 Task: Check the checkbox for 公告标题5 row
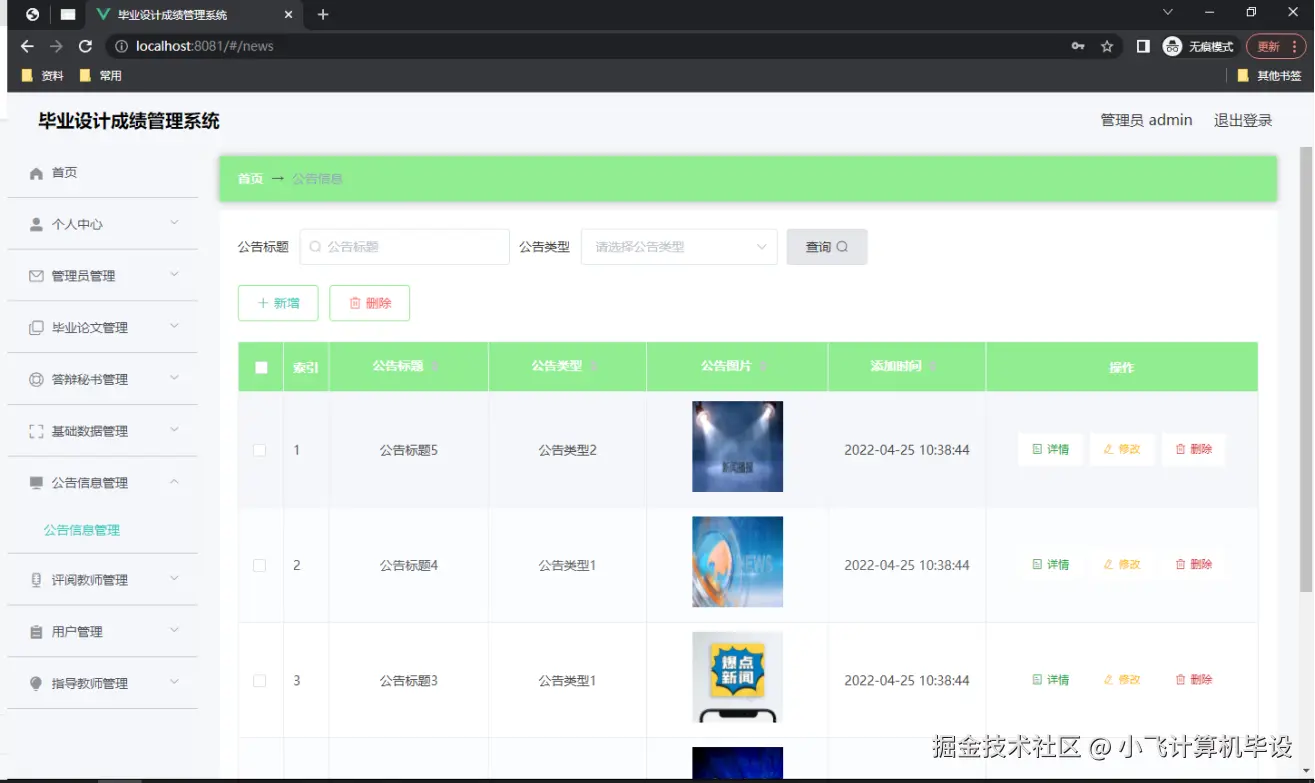[x=260, y=450]
